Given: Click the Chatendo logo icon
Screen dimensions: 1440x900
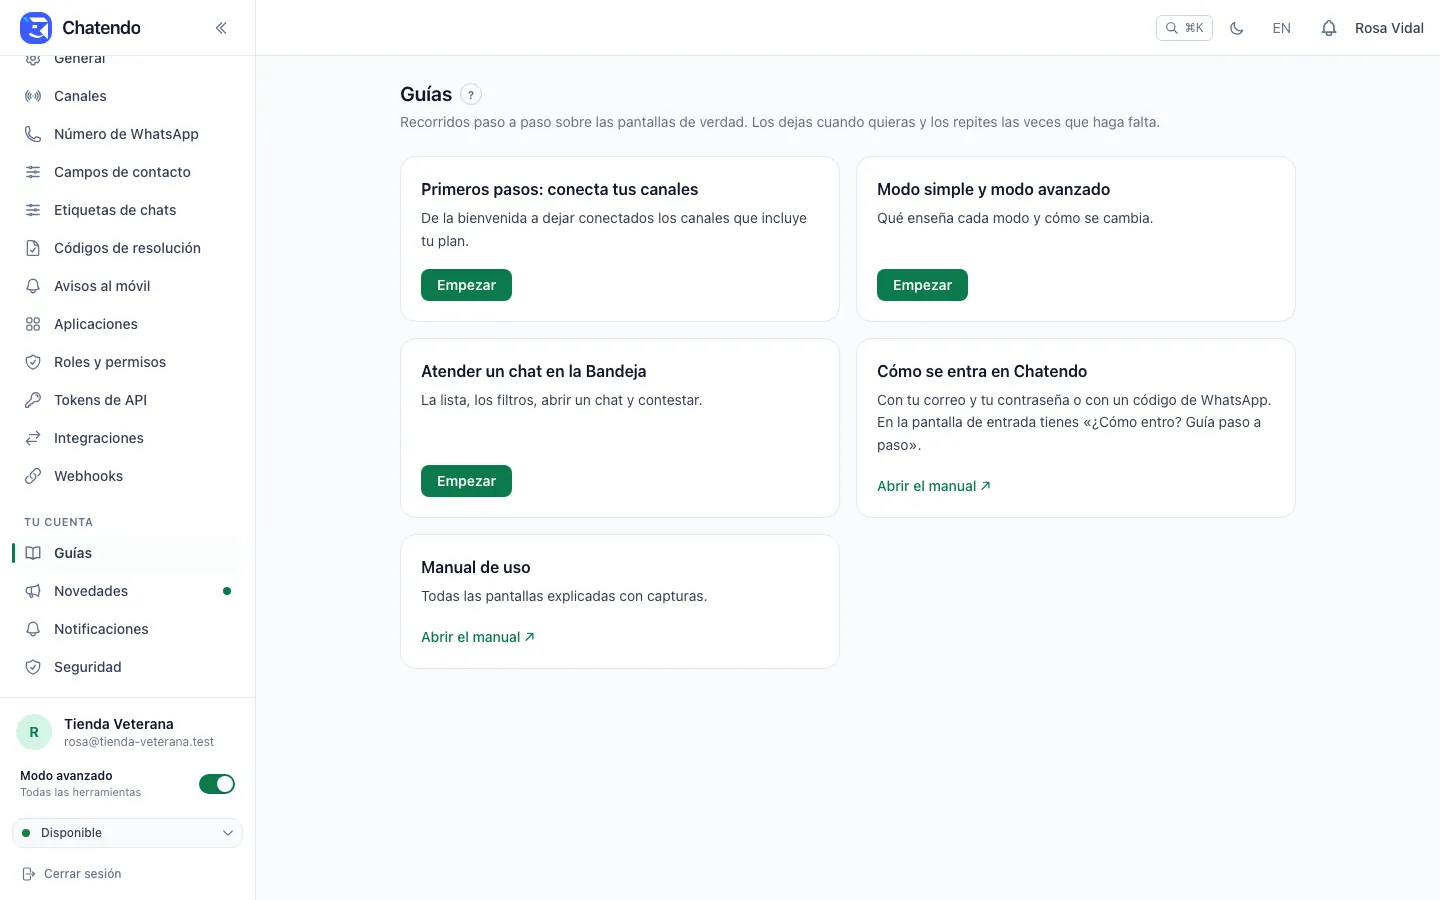Looking at the screenshot, I should [x=36, y=28].
